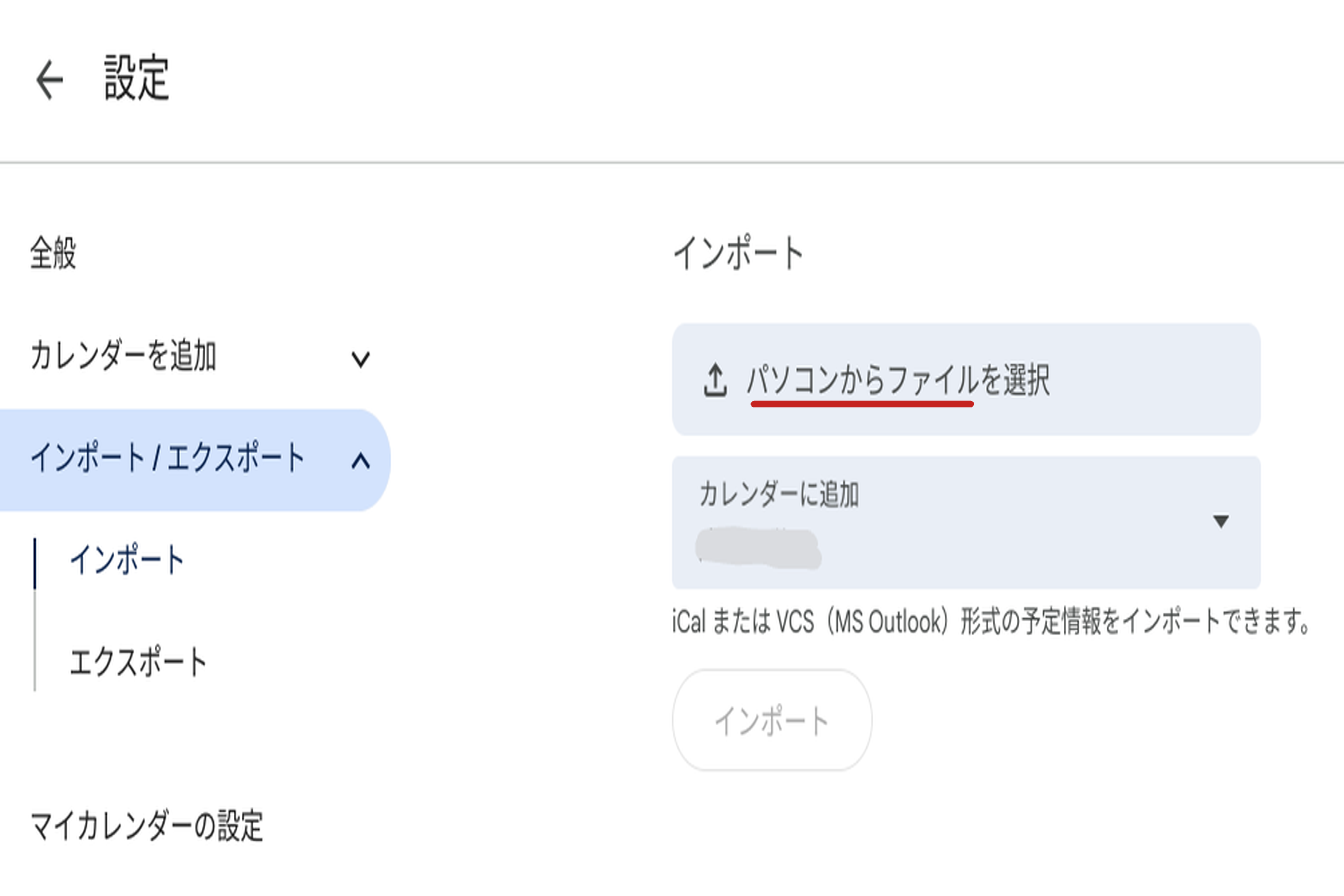Click the マイカレンダーの設定 sidebar heading
The image size is (1344, 896).
point(146,827)
